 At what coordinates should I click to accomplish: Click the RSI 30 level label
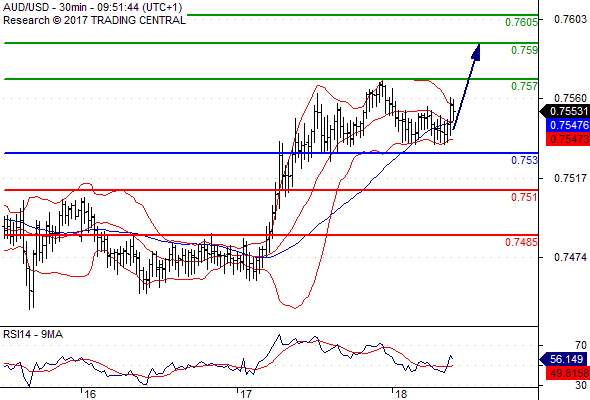pos(581,385)
